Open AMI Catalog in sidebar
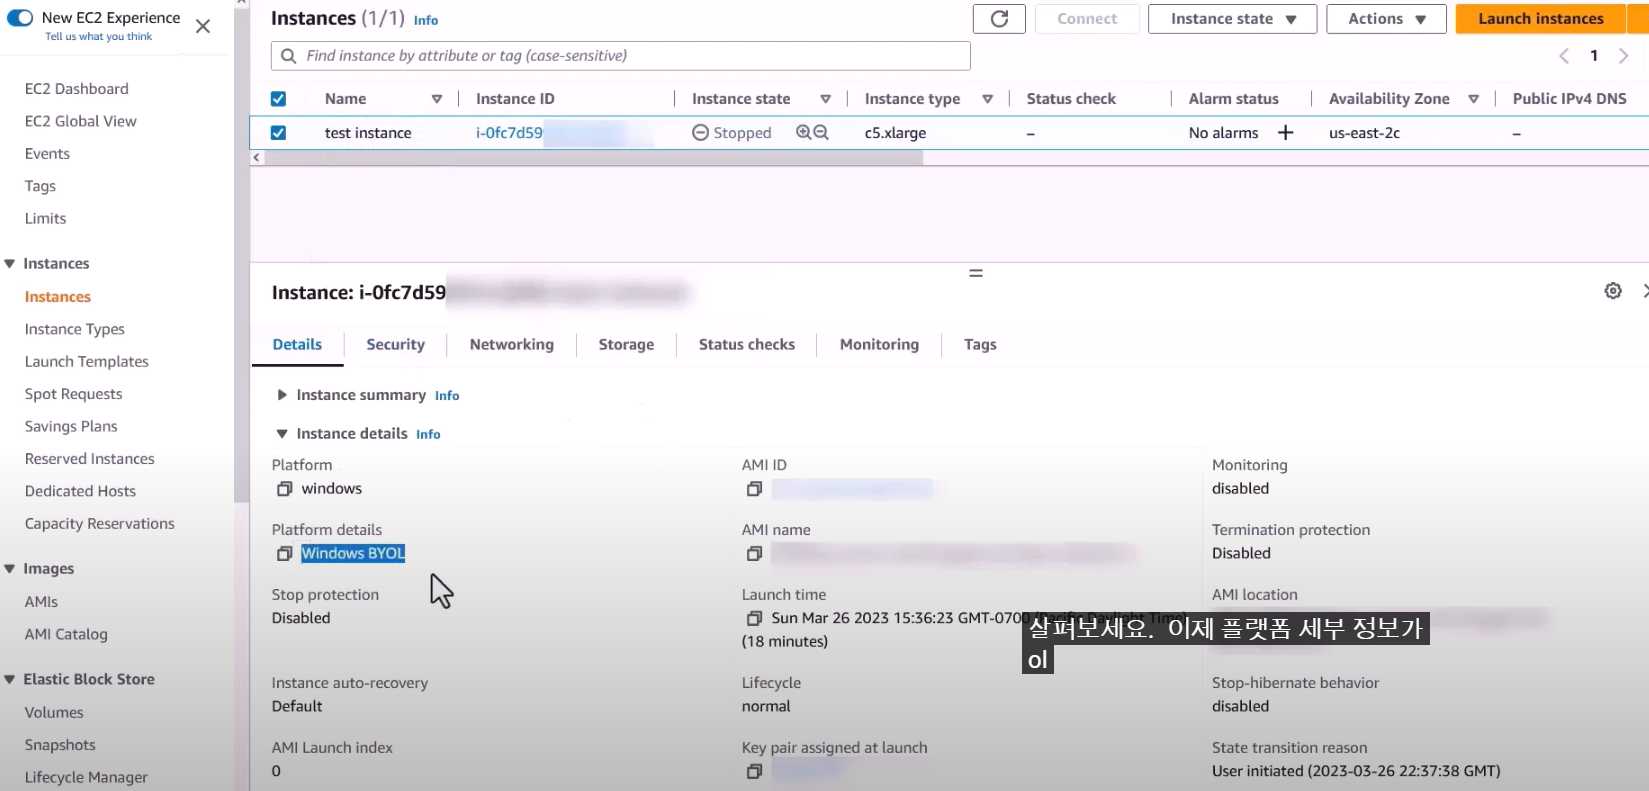Image resolution: width=1649 pixels, height=791 pixels. pyautogui.click(x=66, y=634)
